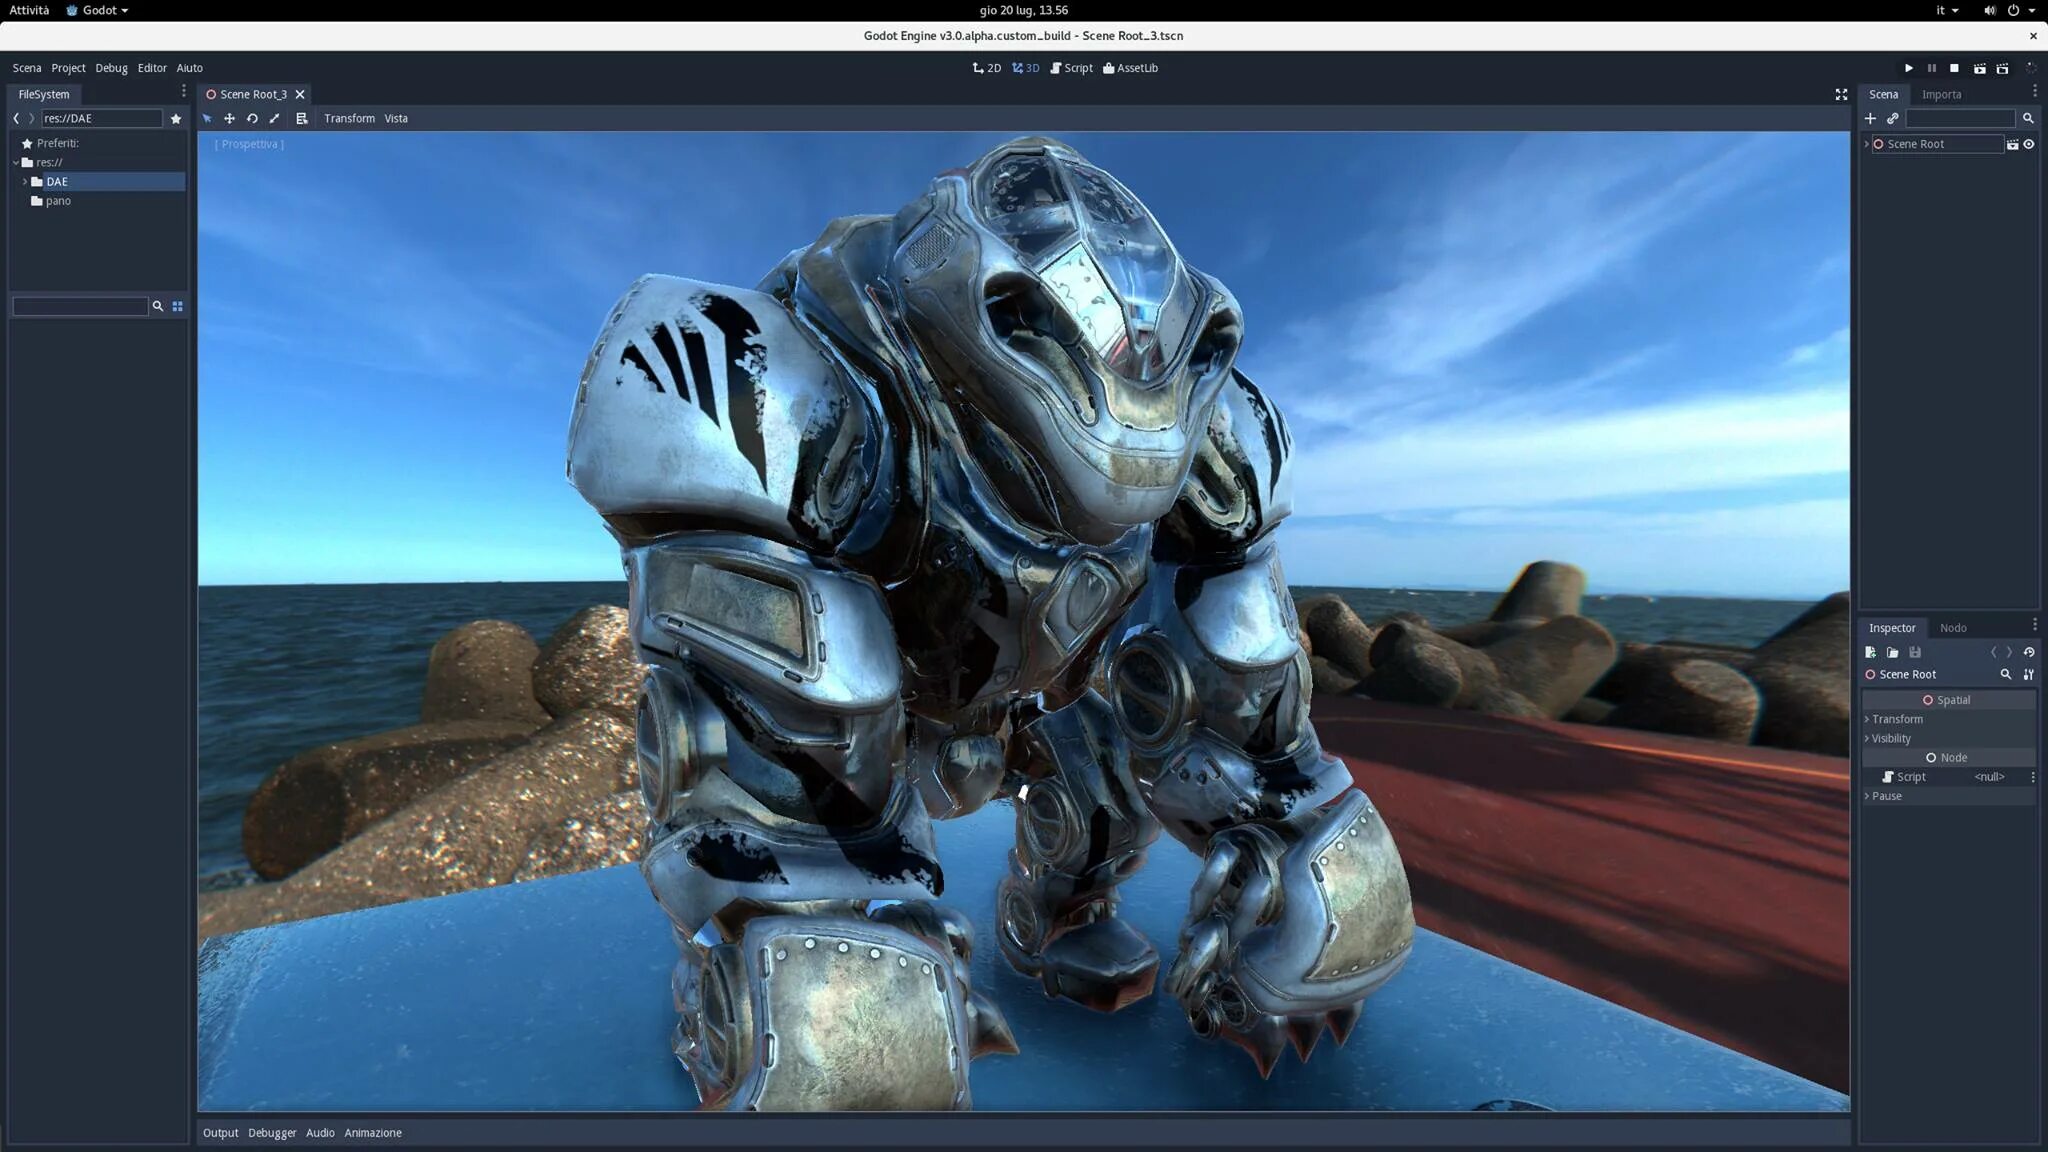Image resolution: width=2048 pixels, height=1152 pixels.
Task: Open the Transform viewport menu
Action: tap(349, 118)
